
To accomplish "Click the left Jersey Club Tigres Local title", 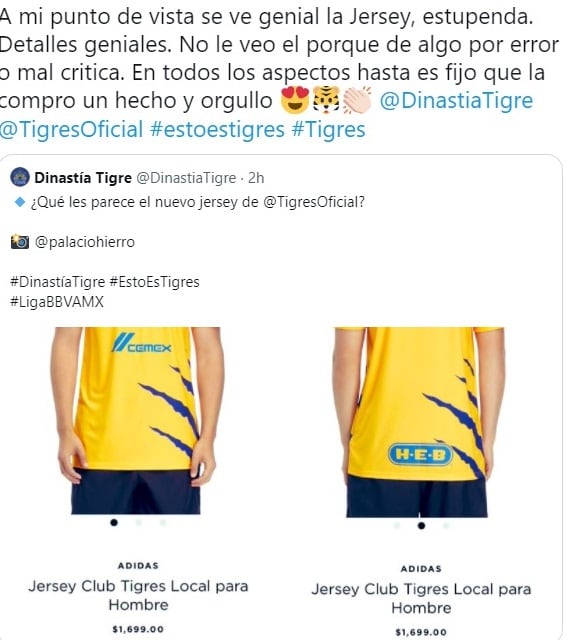I will pyautogui.click(x=138, y=596).
